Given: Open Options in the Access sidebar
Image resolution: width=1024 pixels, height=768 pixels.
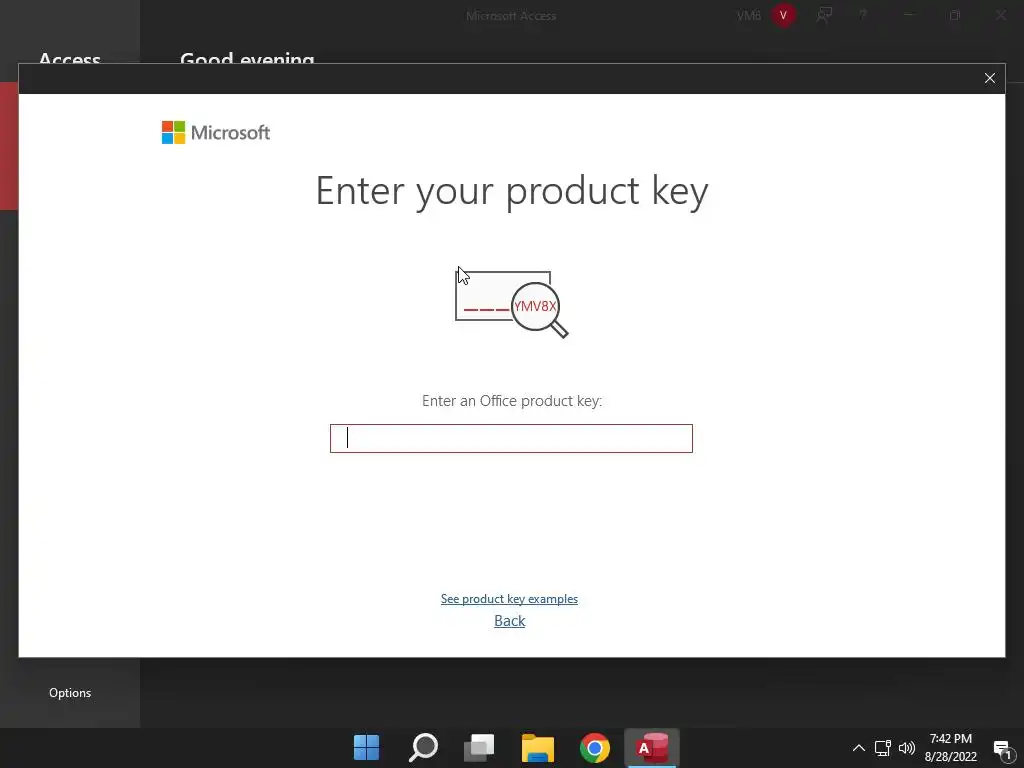Looking at the screenshot, I should pos(70,693).
